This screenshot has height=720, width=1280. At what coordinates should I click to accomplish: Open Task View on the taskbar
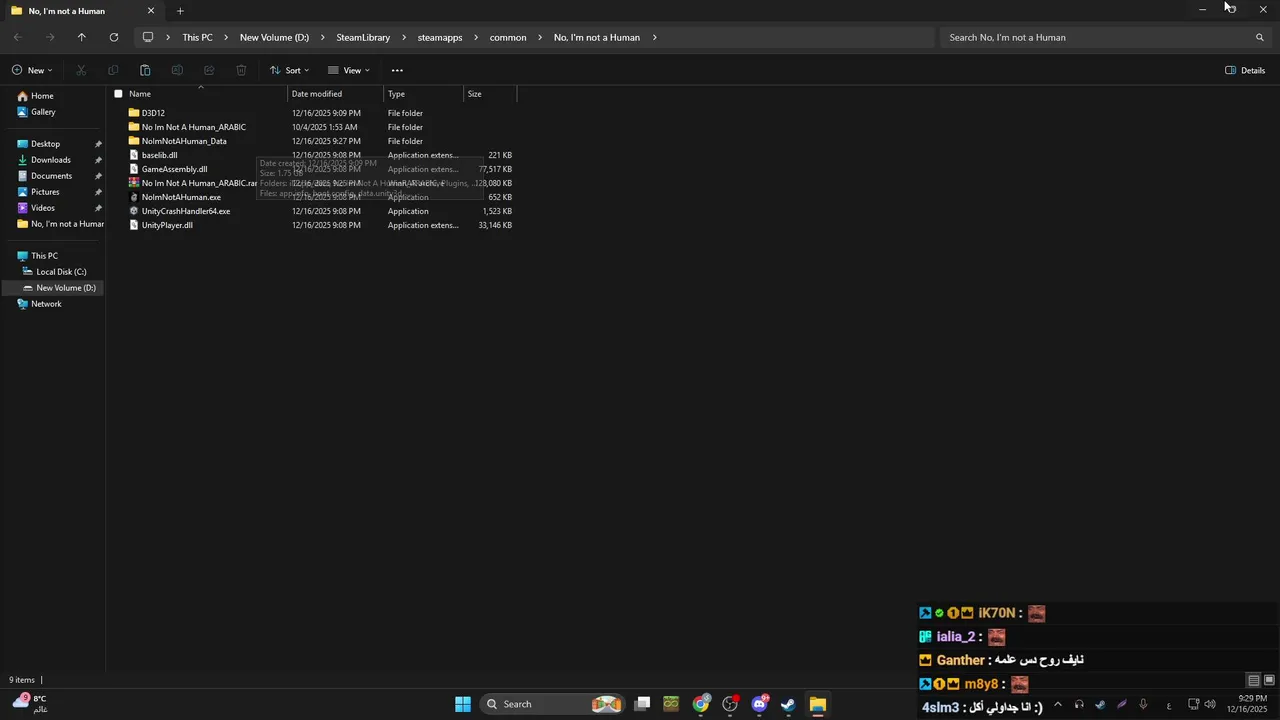643,704
